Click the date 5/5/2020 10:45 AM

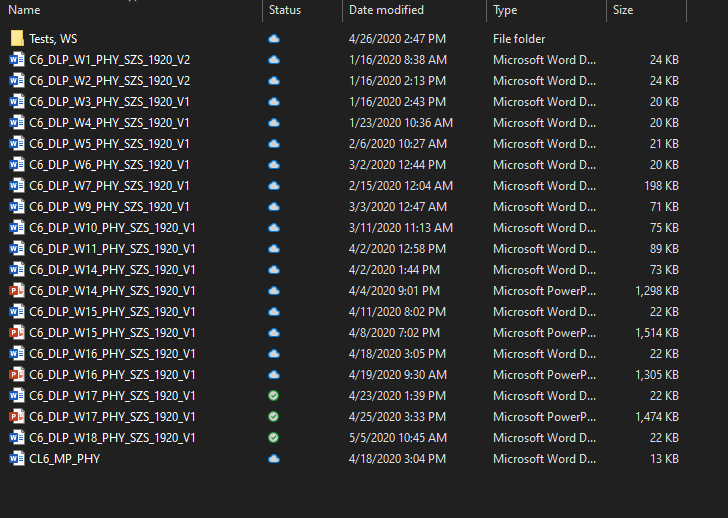pyautogui.click(x=397, y=437)
